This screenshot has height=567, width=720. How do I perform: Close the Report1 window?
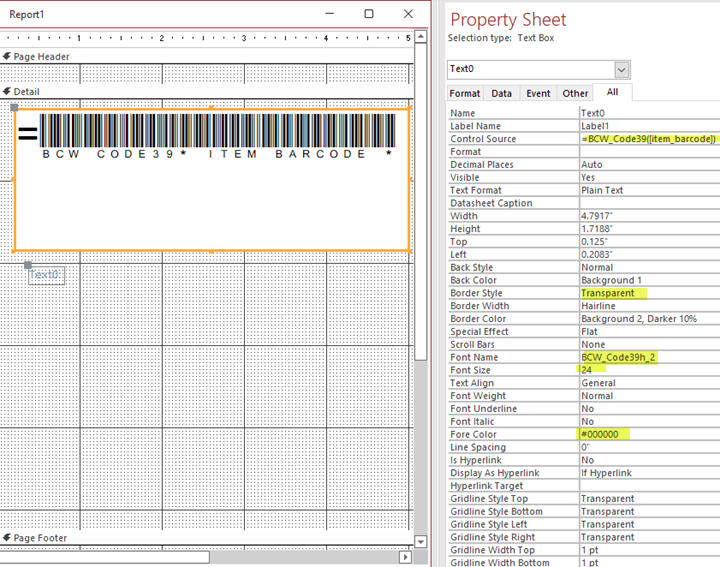coord(408,14)
